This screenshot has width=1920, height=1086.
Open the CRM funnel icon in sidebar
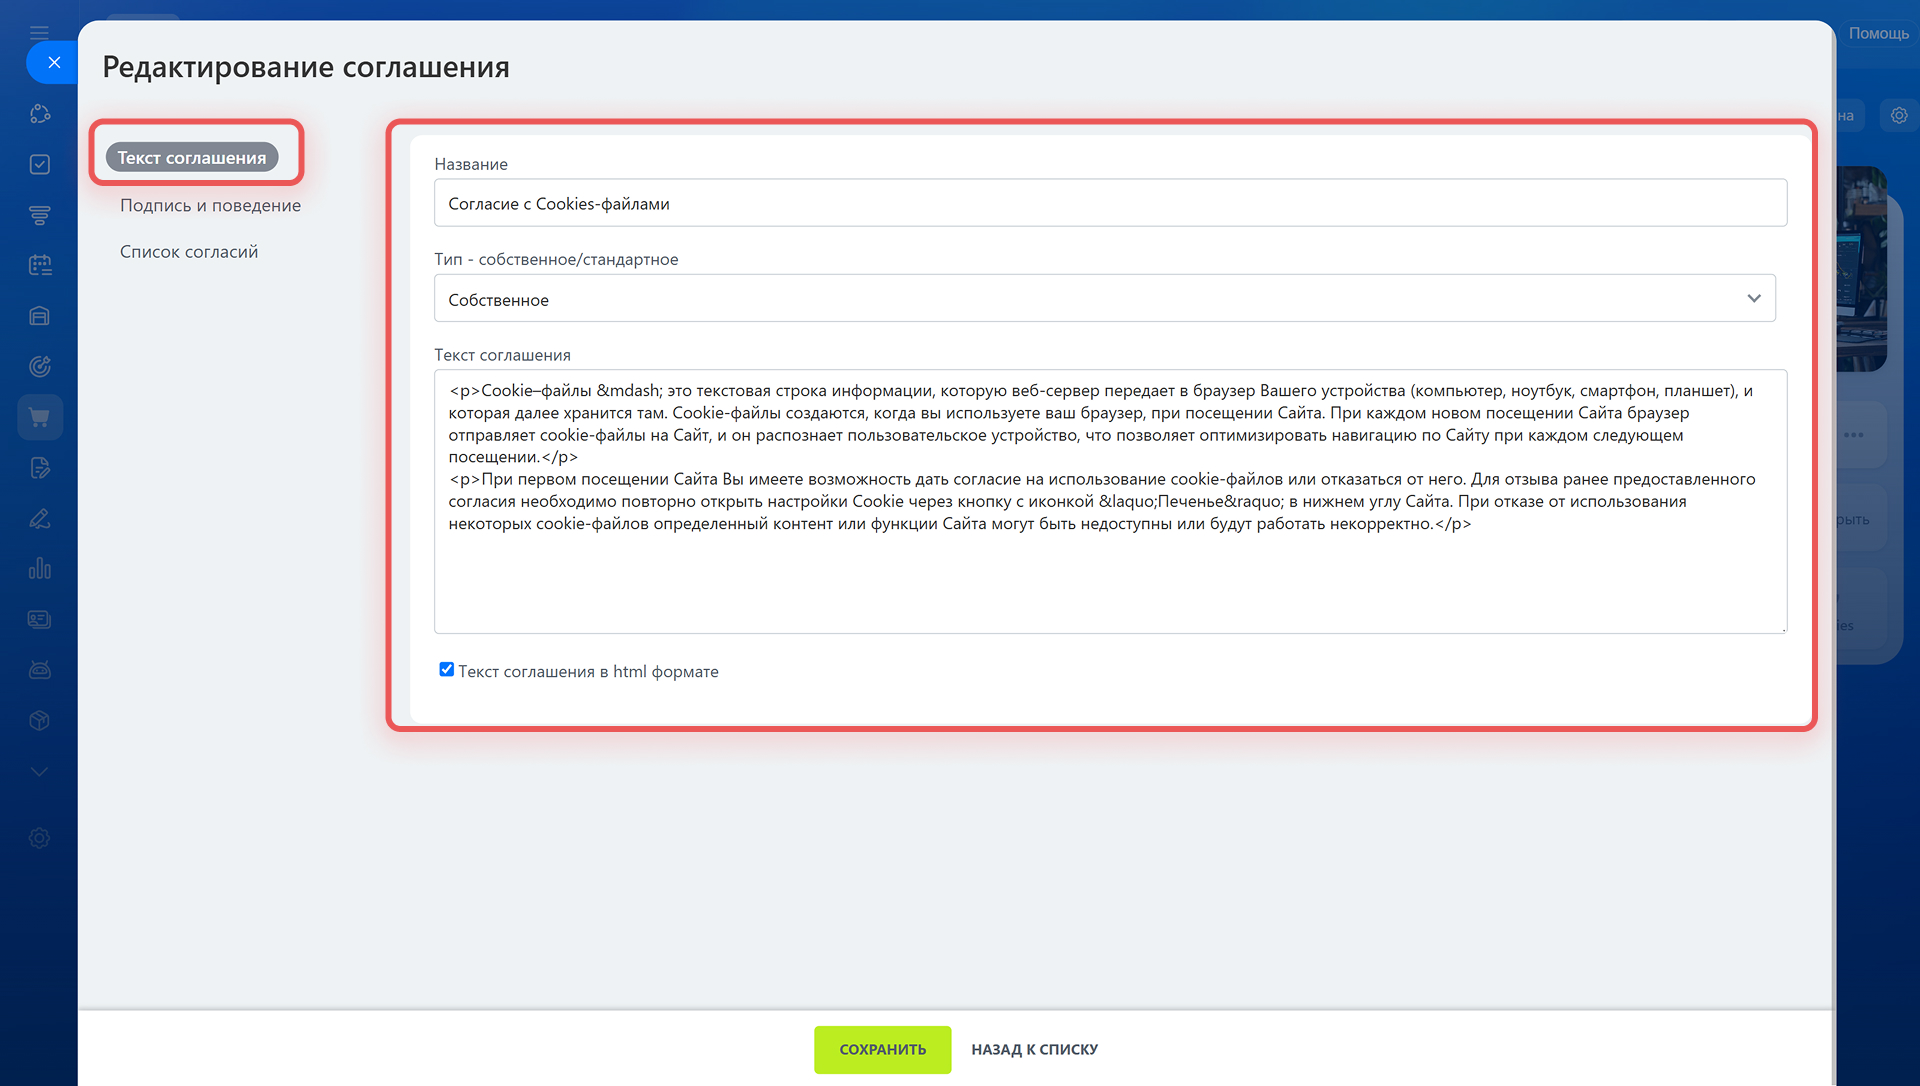pos(40,215)
